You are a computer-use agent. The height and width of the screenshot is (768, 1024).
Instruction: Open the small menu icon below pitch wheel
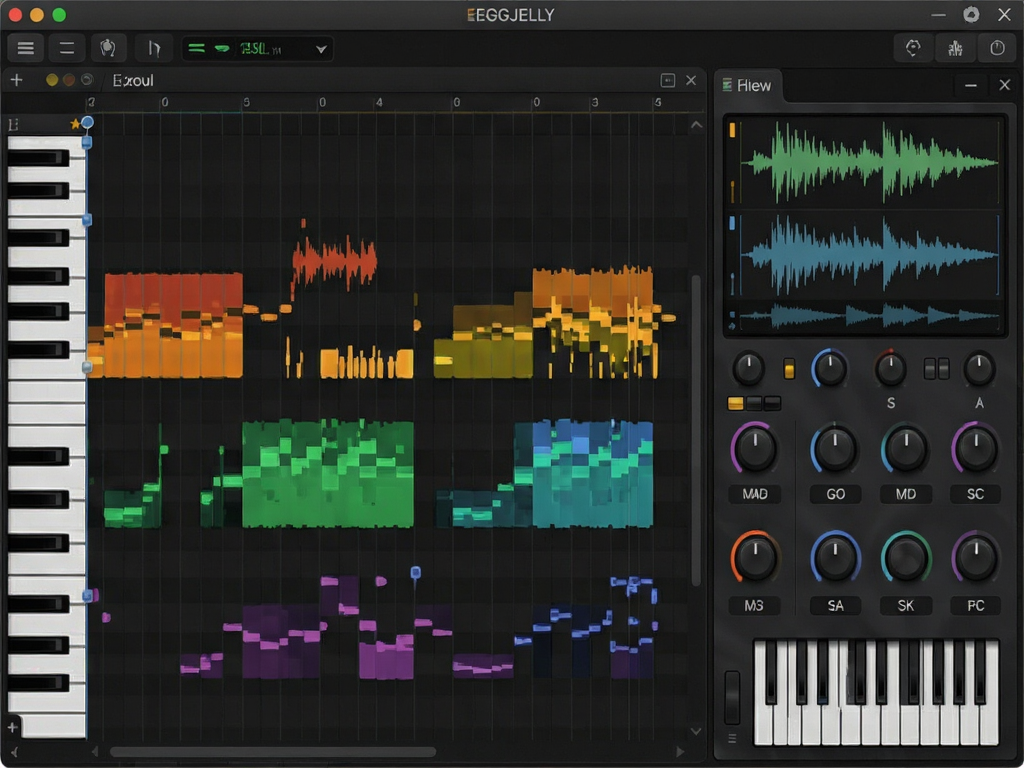[x=732, y=738]
